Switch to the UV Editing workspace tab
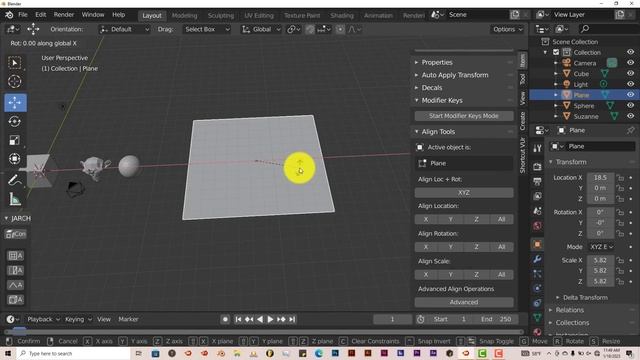 pos(259,16)
